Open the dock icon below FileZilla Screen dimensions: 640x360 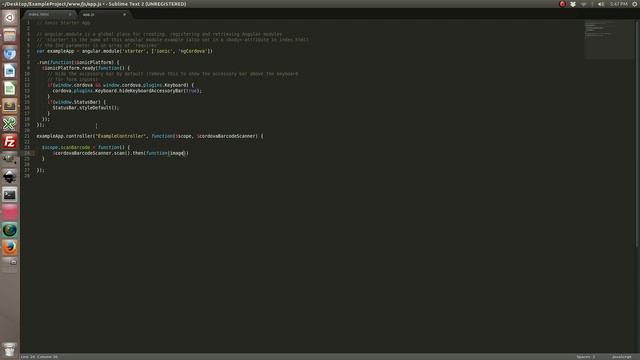pyautogui.click(x=9, y=159)
